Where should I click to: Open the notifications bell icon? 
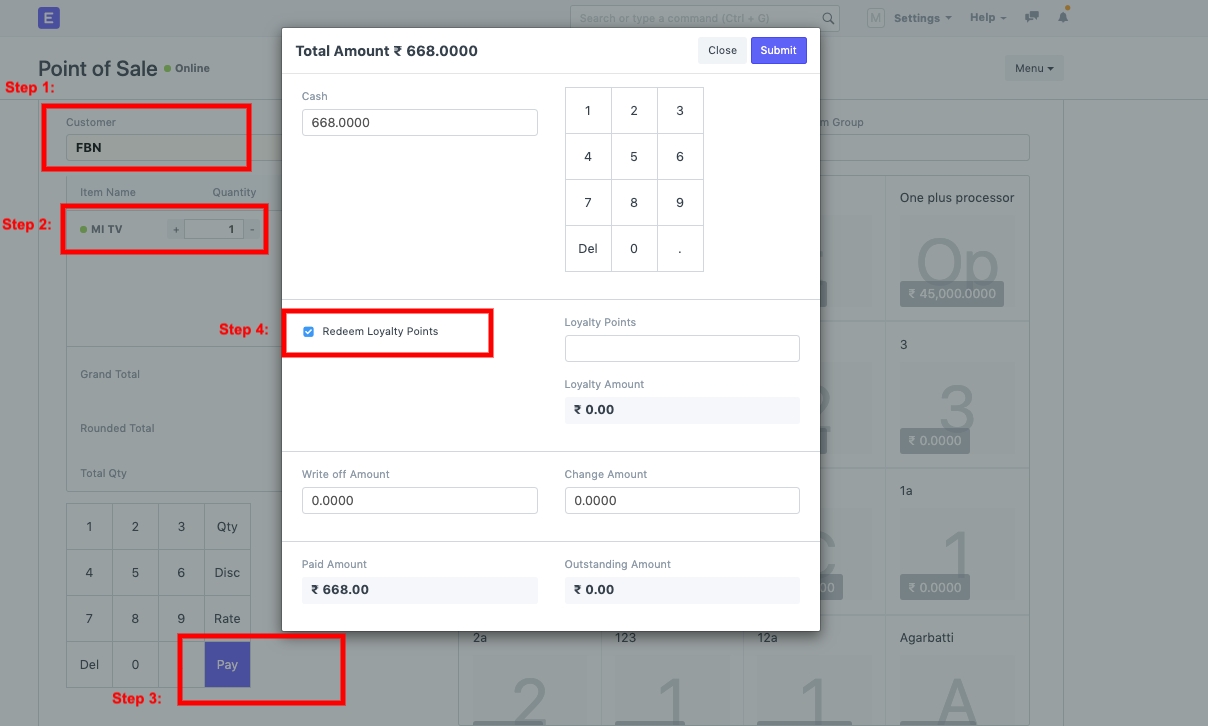point(1063,17)
